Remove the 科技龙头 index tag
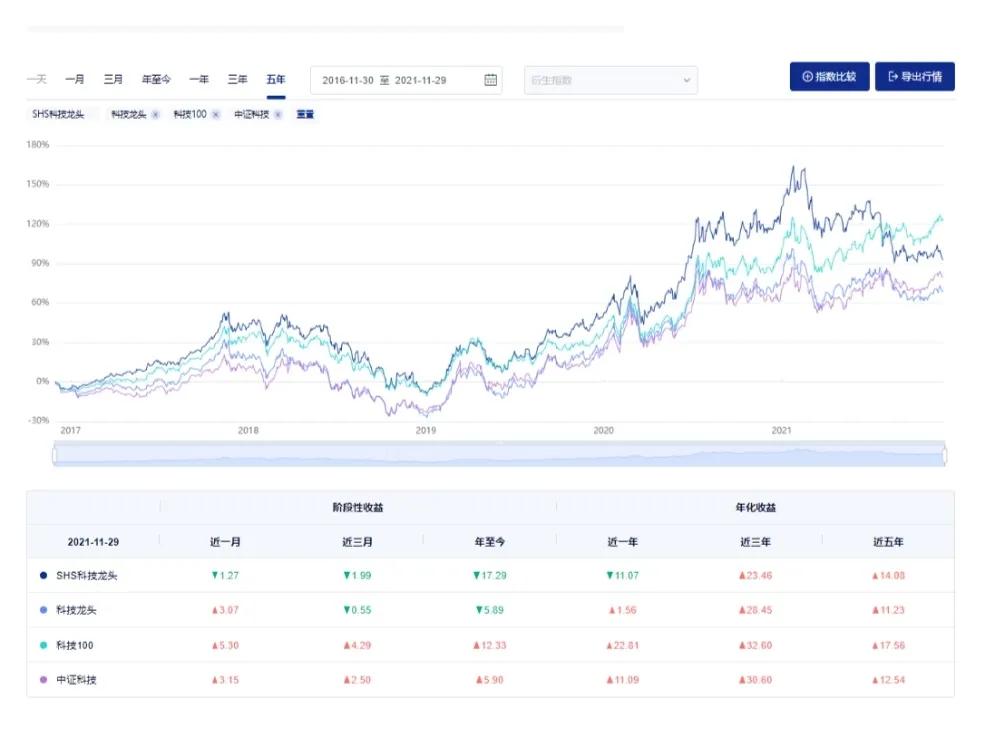Viewport: 987px width, 736px height. click(x=155, y=115)
